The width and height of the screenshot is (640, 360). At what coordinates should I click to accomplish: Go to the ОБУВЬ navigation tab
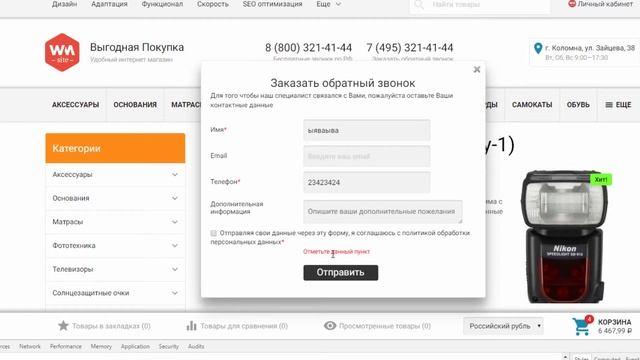click(578, 105)
